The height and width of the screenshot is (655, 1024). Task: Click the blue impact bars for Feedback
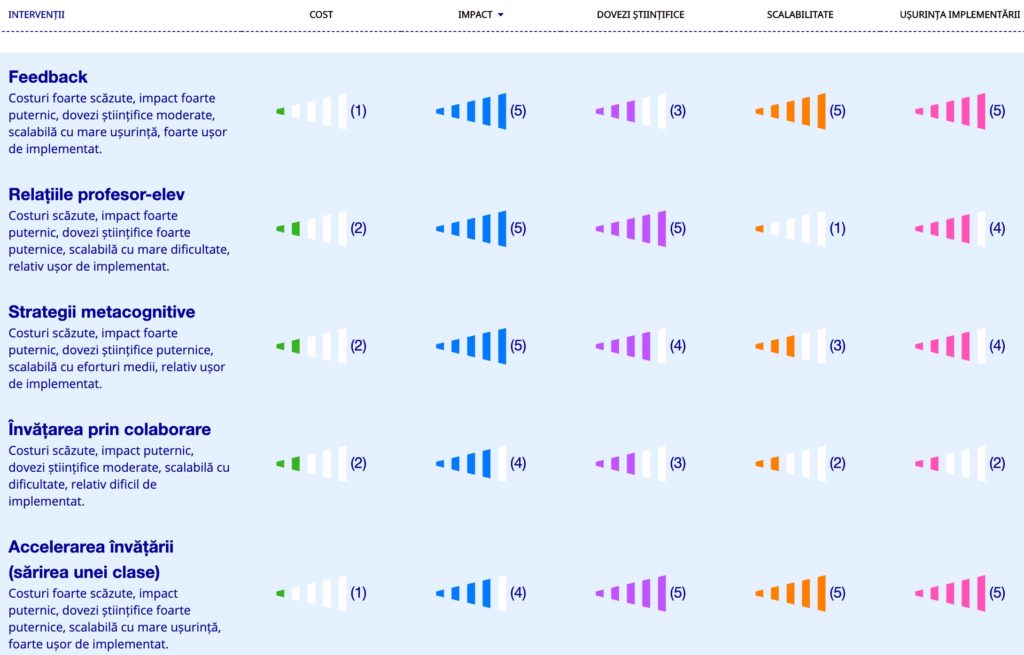tap(471, 111)
